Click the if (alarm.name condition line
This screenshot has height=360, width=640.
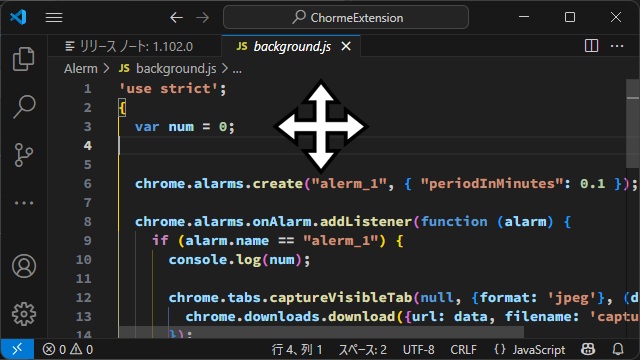[x=278, y=241]
